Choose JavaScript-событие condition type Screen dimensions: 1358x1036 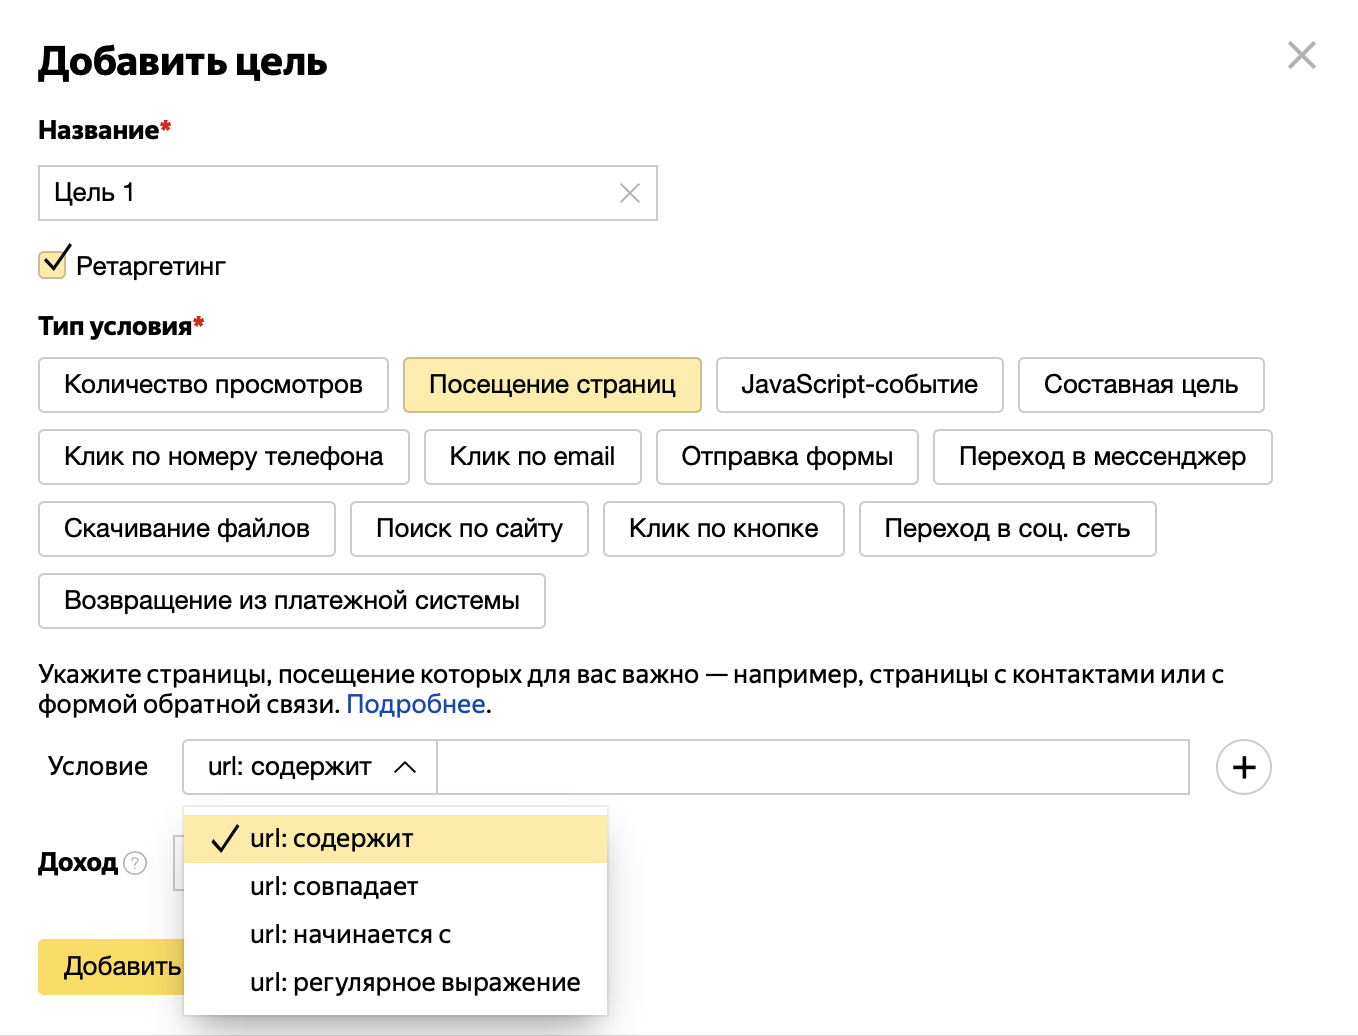pos(859,385)
